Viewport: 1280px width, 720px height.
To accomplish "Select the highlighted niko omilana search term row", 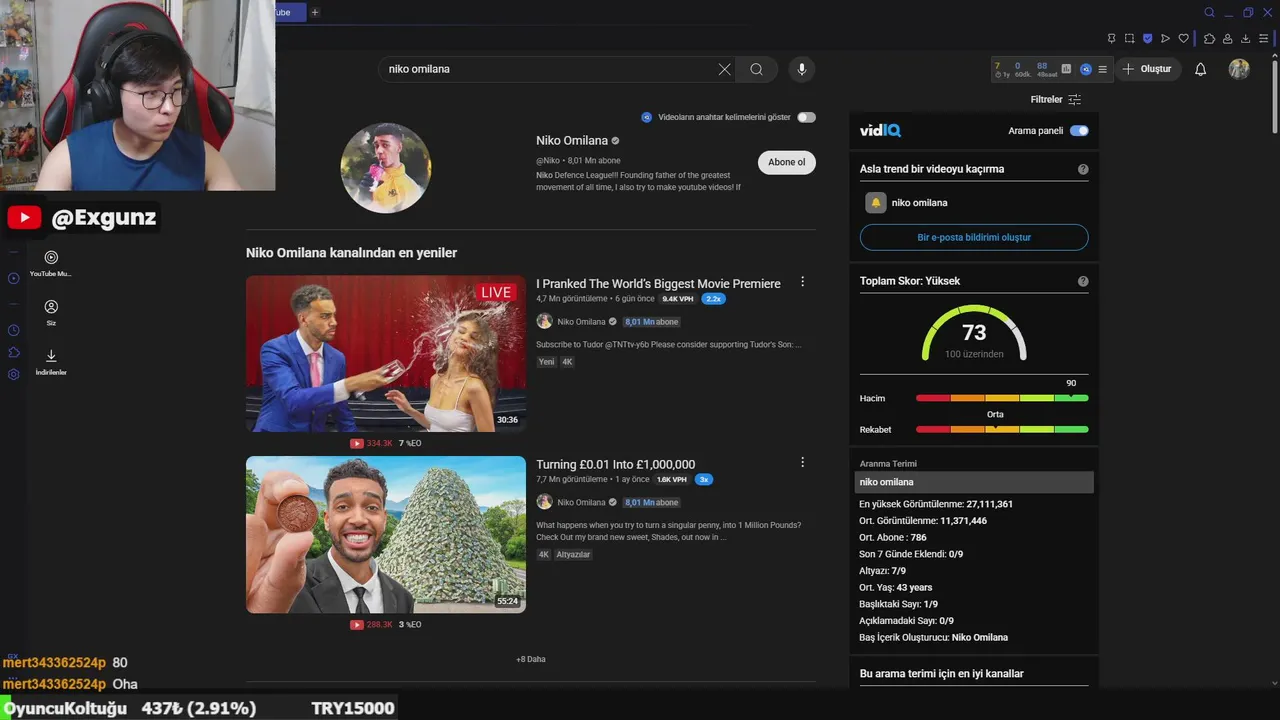I will (974, 482).
